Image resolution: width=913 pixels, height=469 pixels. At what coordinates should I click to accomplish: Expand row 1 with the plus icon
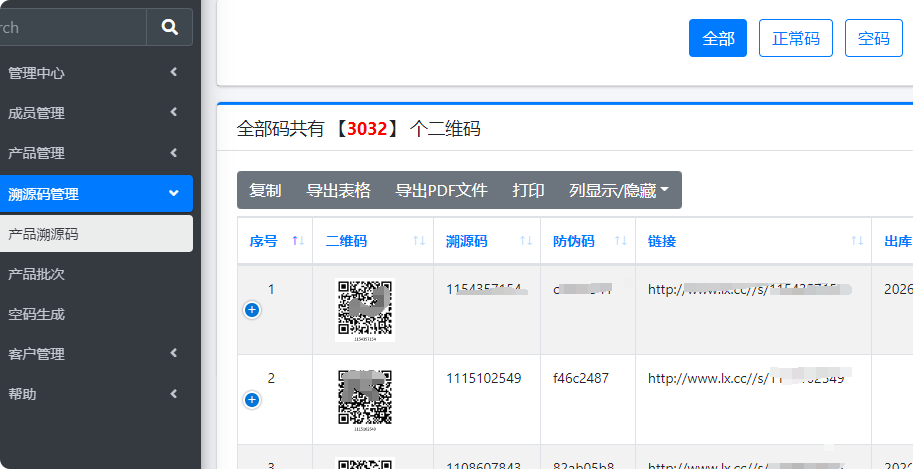[x=252, y=310]
